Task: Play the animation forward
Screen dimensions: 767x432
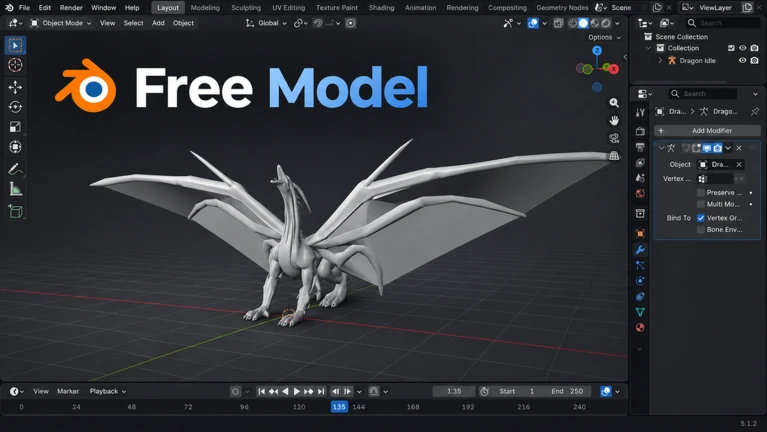Action: [296, 391]
